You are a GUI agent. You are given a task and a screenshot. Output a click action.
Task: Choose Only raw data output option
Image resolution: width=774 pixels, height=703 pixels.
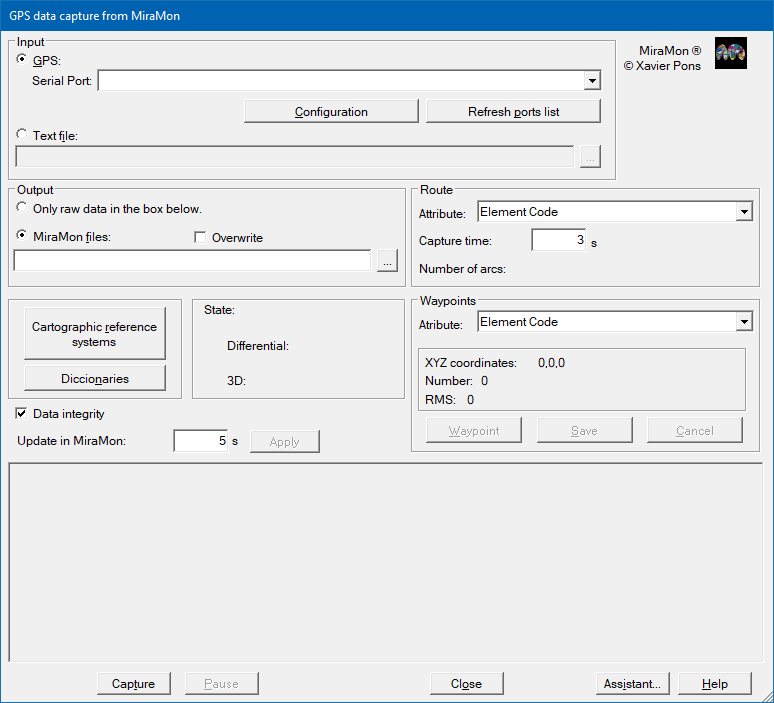[23, 208]
